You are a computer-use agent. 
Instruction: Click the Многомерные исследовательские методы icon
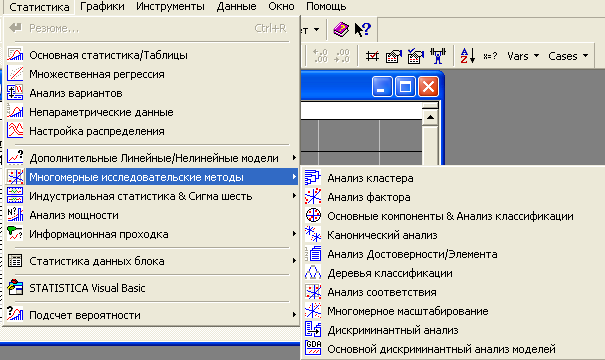15,177
